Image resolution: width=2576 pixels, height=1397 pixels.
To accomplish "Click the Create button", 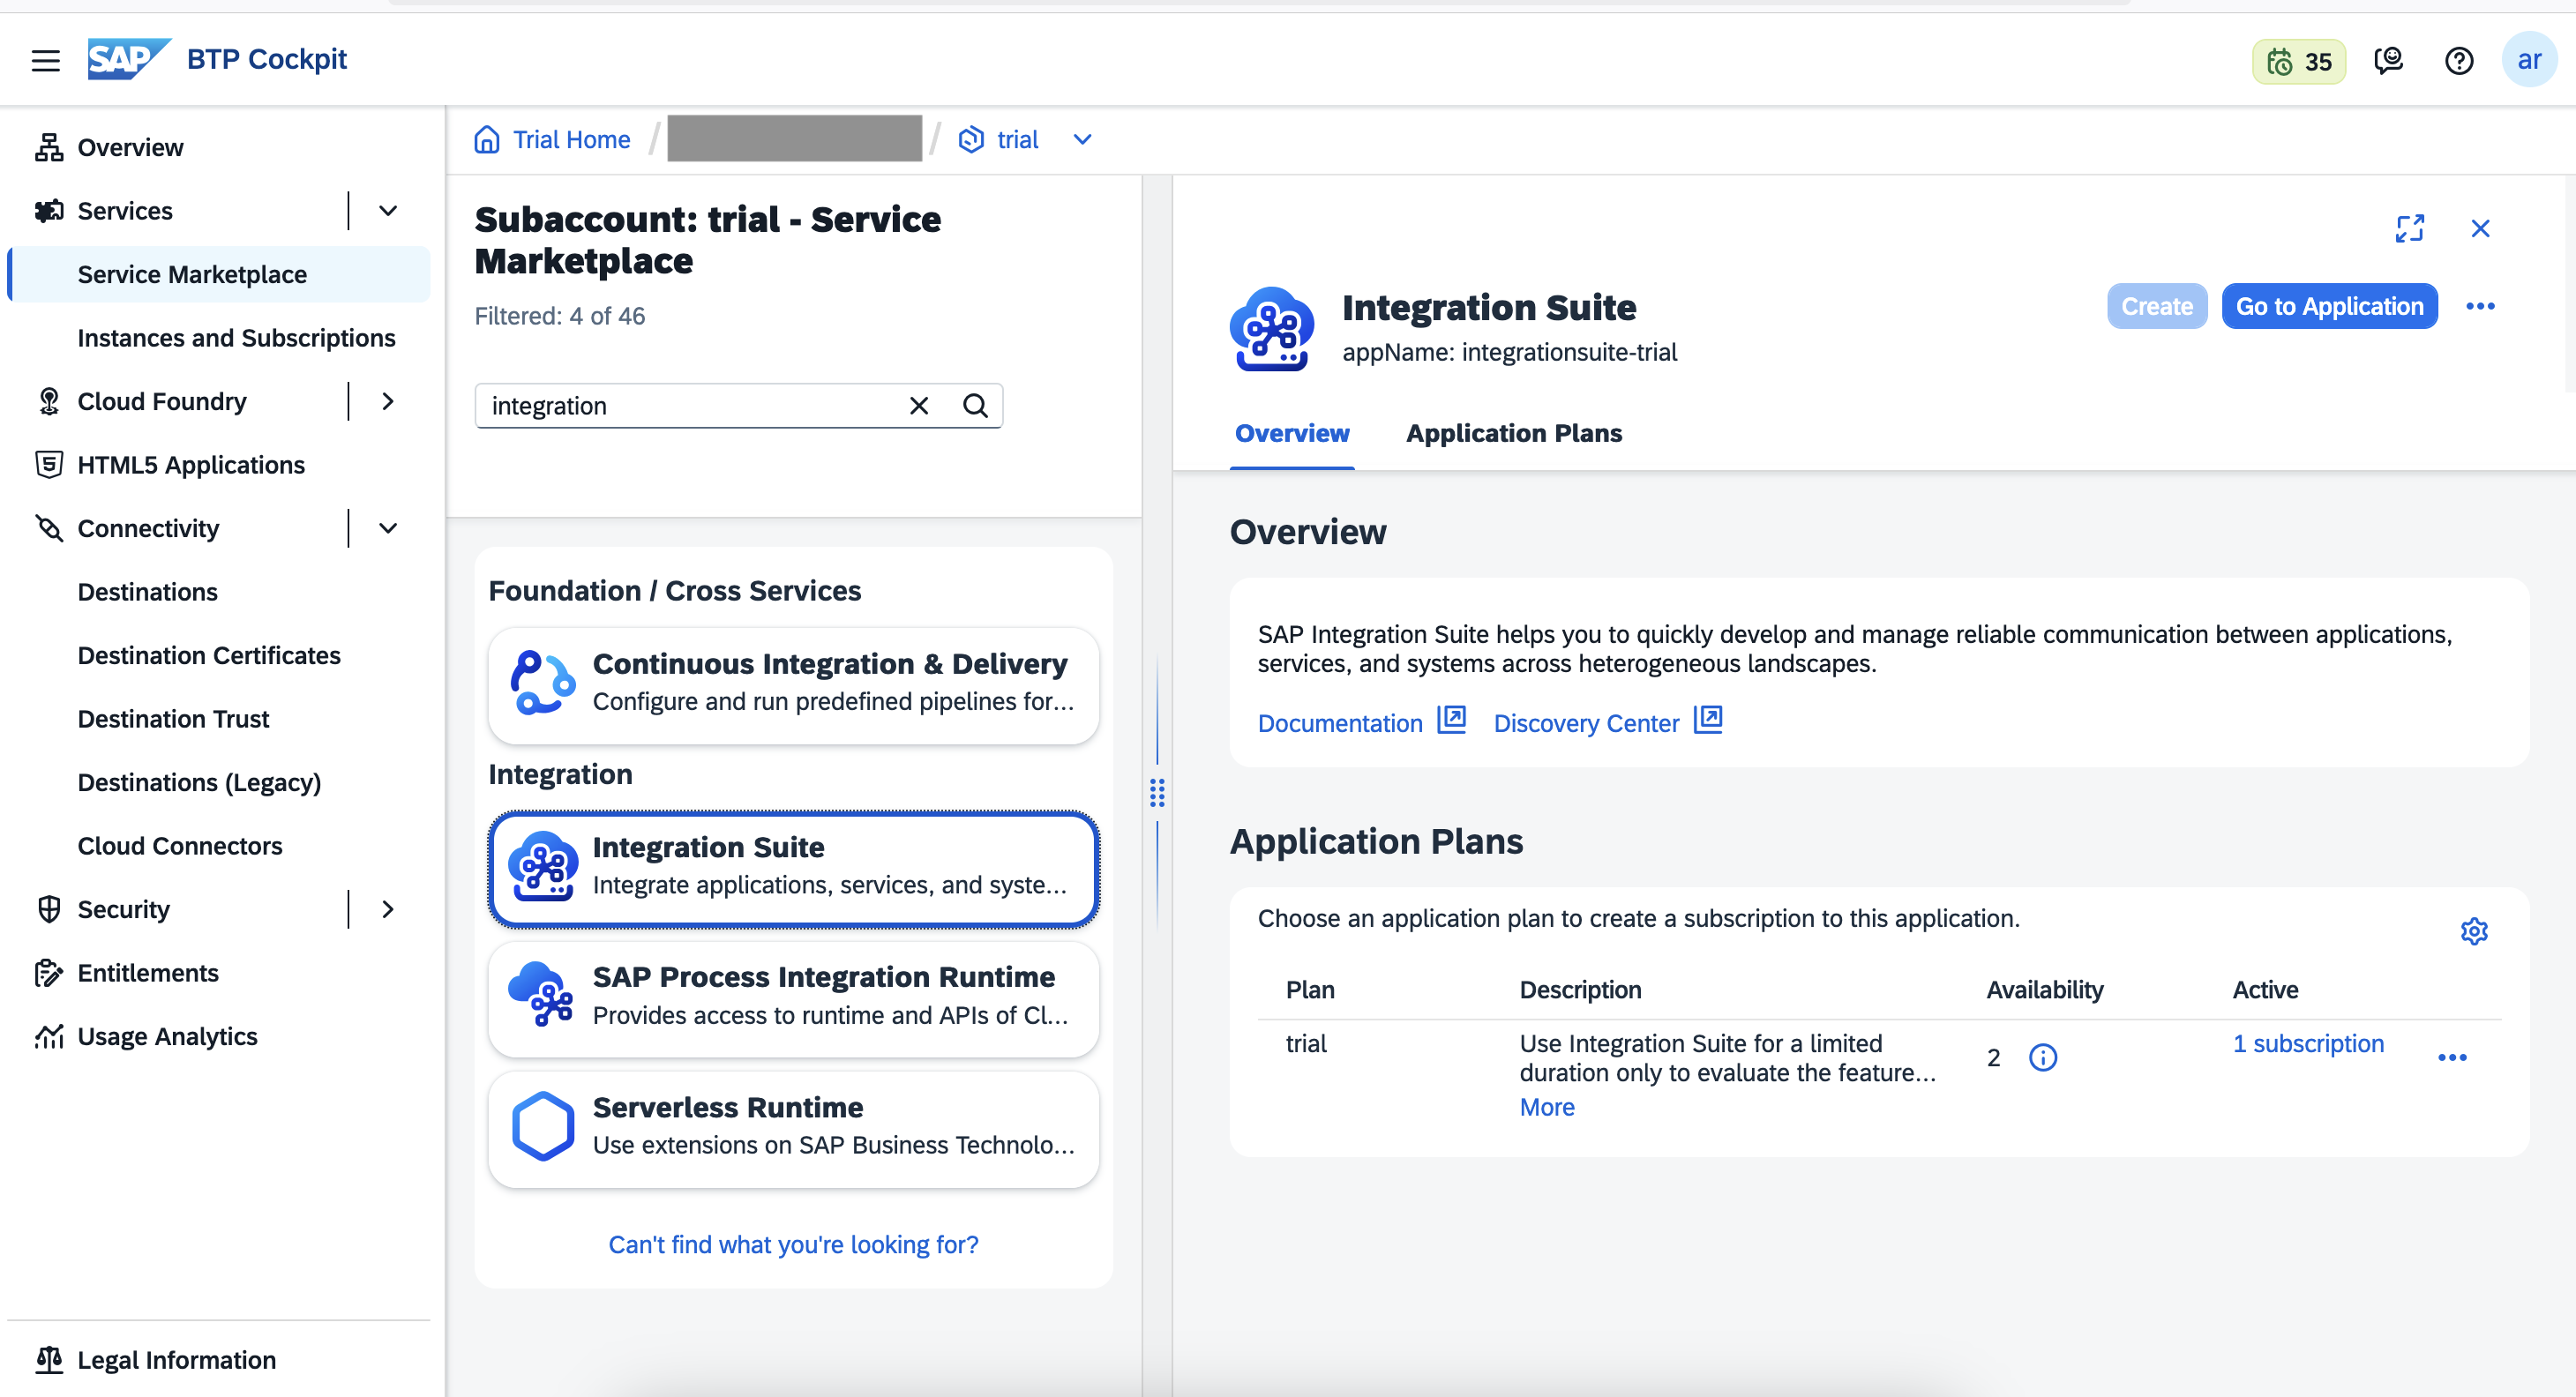I will [2156, 306].
